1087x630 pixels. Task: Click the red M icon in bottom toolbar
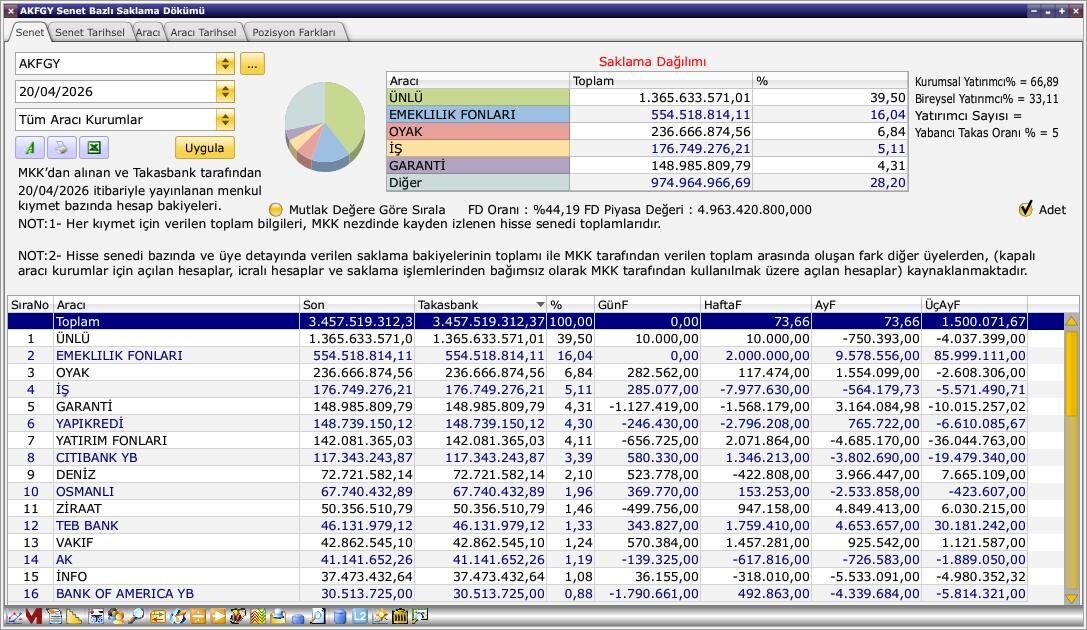point(34,617)
